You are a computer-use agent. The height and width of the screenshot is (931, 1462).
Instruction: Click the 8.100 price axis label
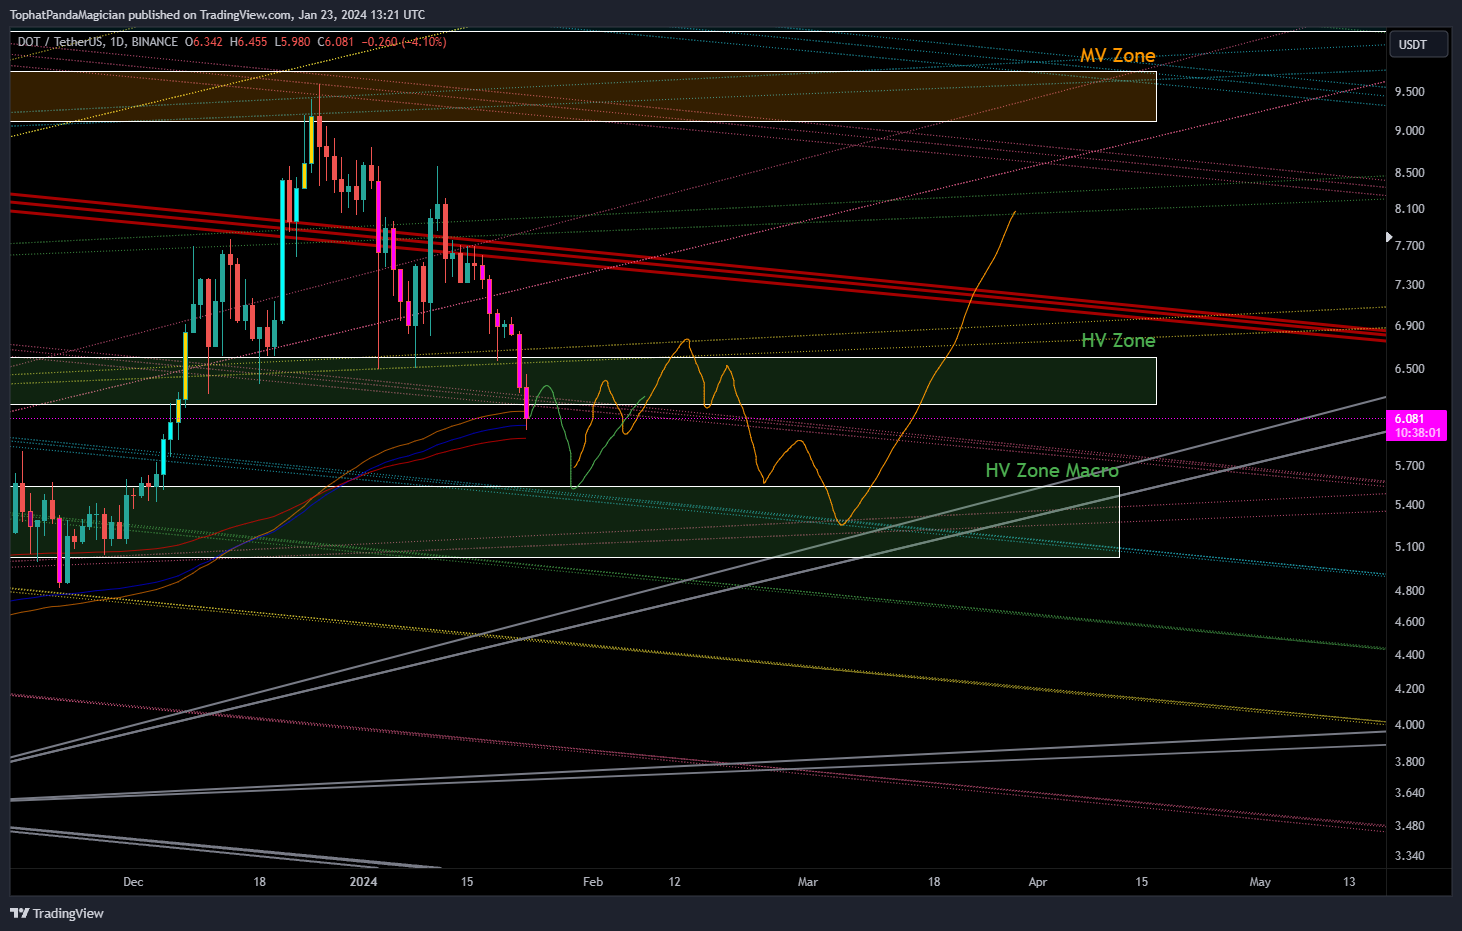pyautogui.click(x=1409, y=209)
